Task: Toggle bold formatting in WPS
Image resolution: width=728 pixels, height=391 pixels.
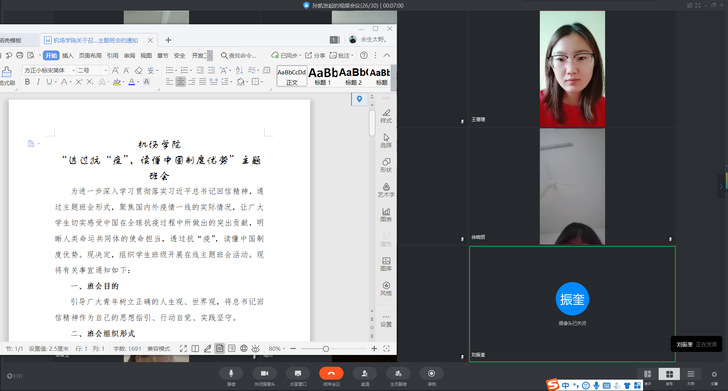Action: pyautogui.click(x=27, y=82)
